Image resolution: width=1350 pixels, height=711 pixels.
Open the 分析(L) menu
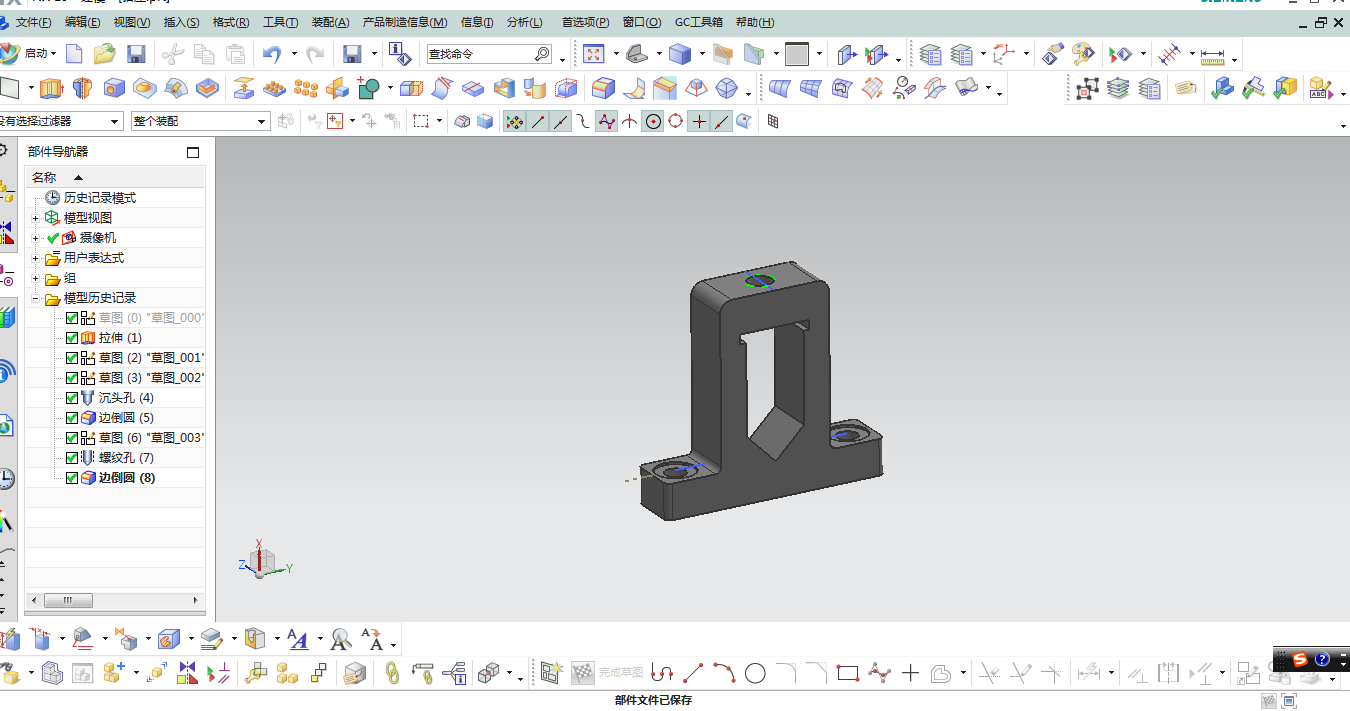(x=525, y=22)
